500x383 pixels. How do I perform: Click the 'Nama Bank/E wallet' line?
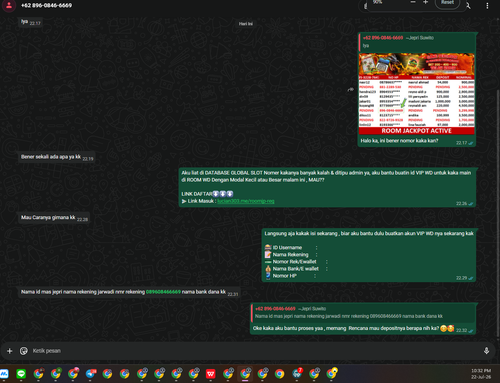coord(295,269)
